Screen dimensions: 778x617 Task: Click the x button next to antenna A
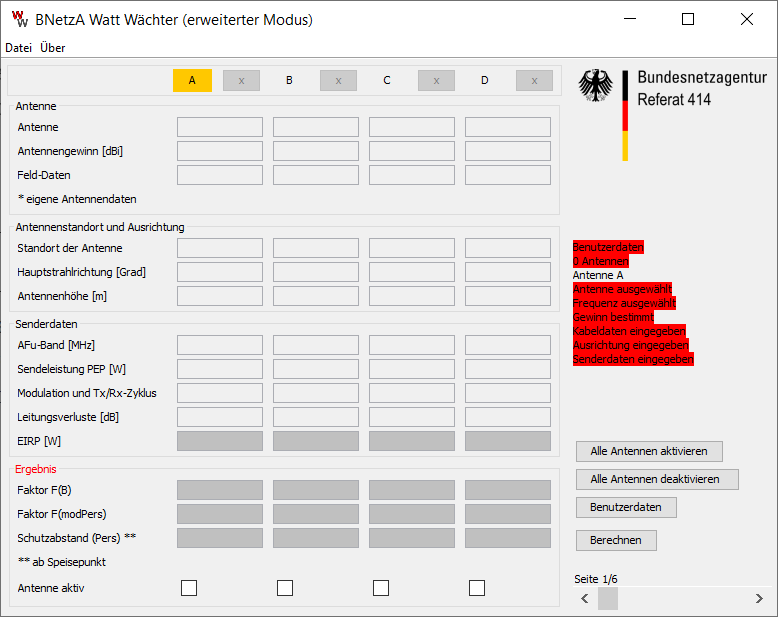(x=241, y=80)
